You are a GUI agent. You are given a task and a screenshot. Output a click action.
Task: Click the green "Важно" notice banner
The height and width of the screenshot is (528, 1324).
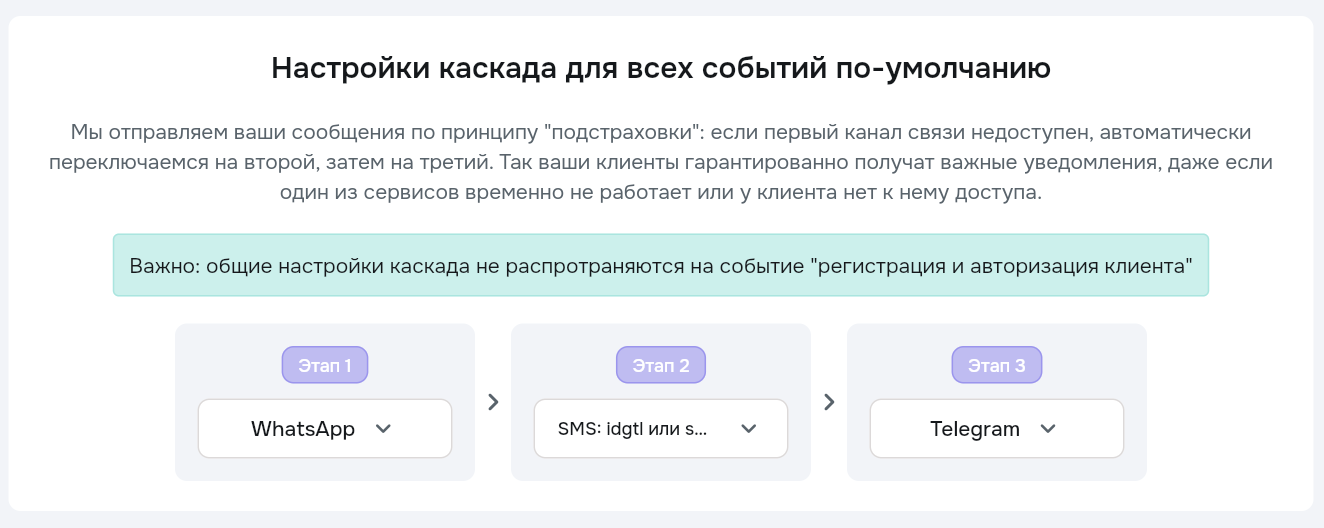tap(660, 265)
